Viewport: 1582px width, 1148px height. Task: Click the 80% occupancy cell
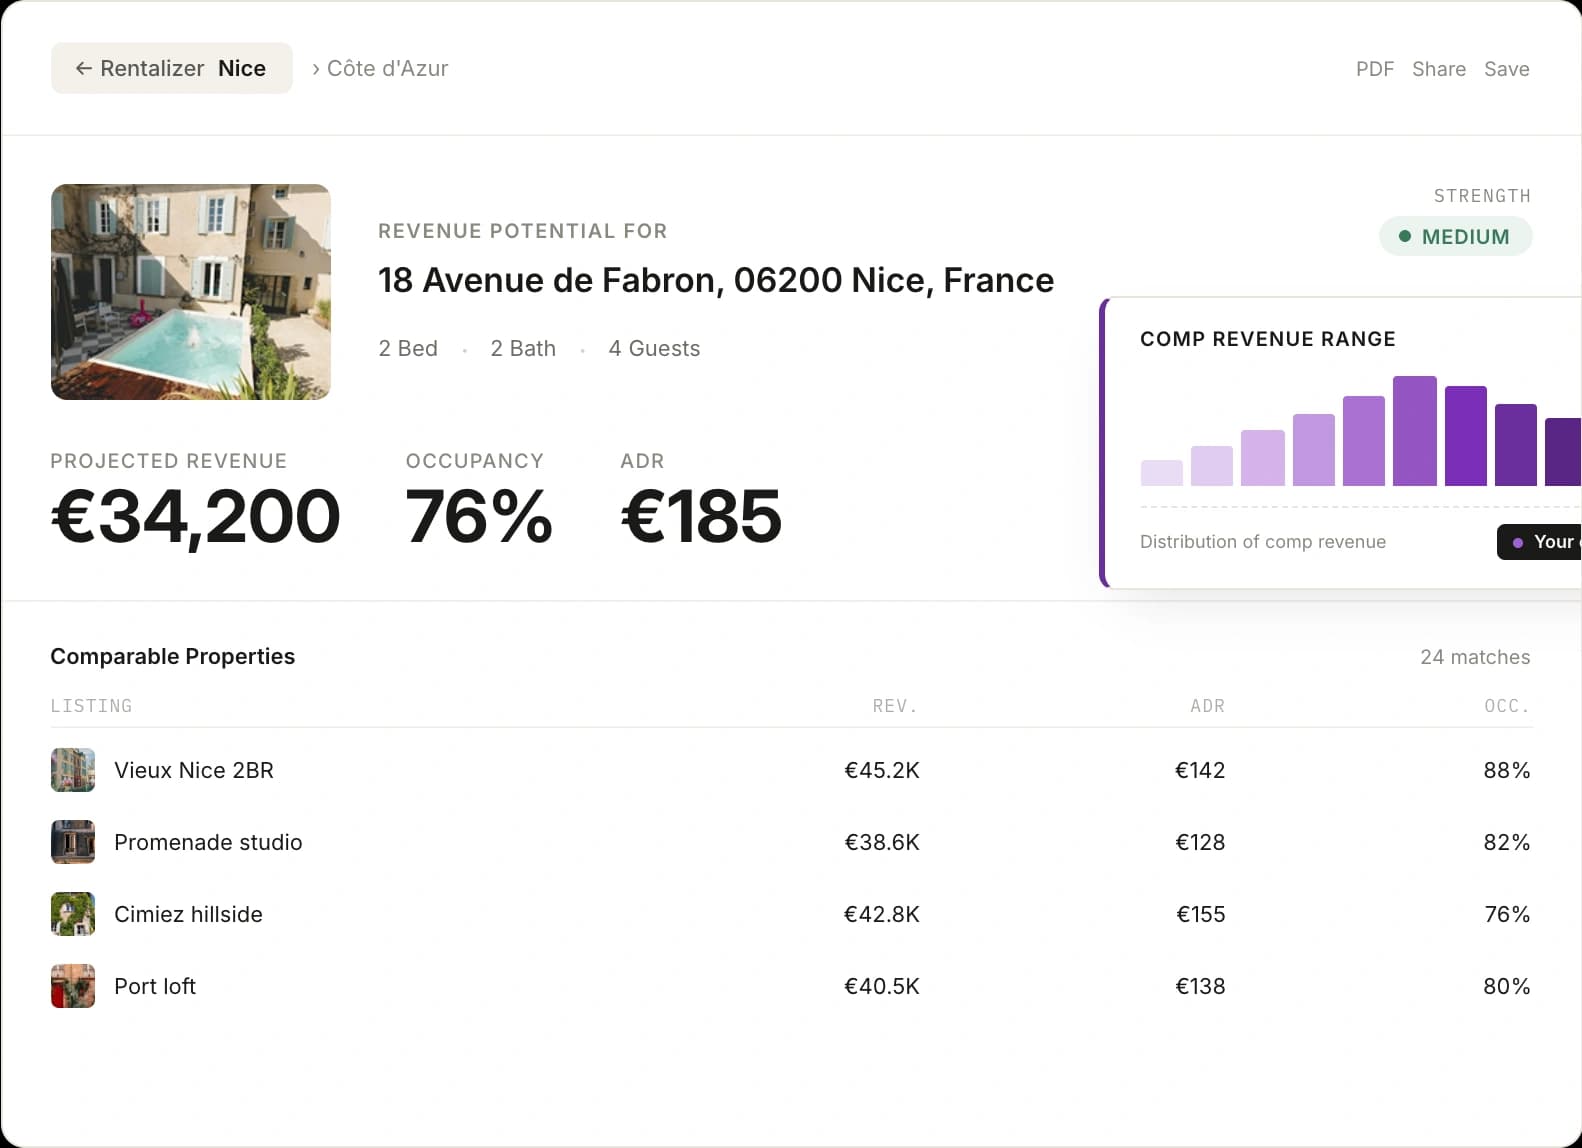pos(1507,986)
